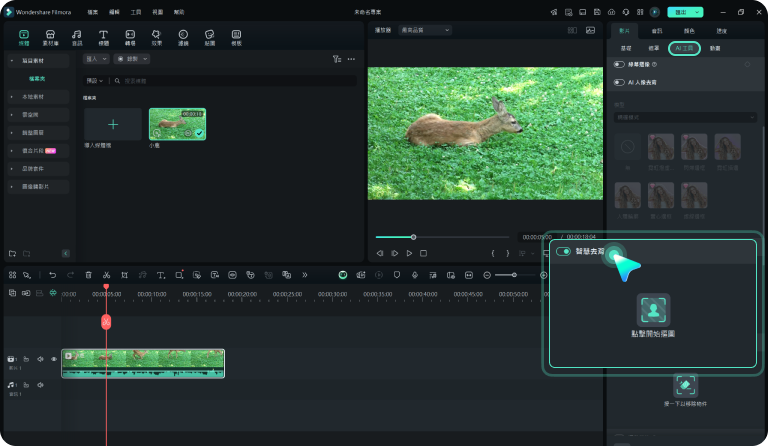Click the eraser remove-object icon
The height and width of the screenshot is (446, 768).
[x=685, y=386]
